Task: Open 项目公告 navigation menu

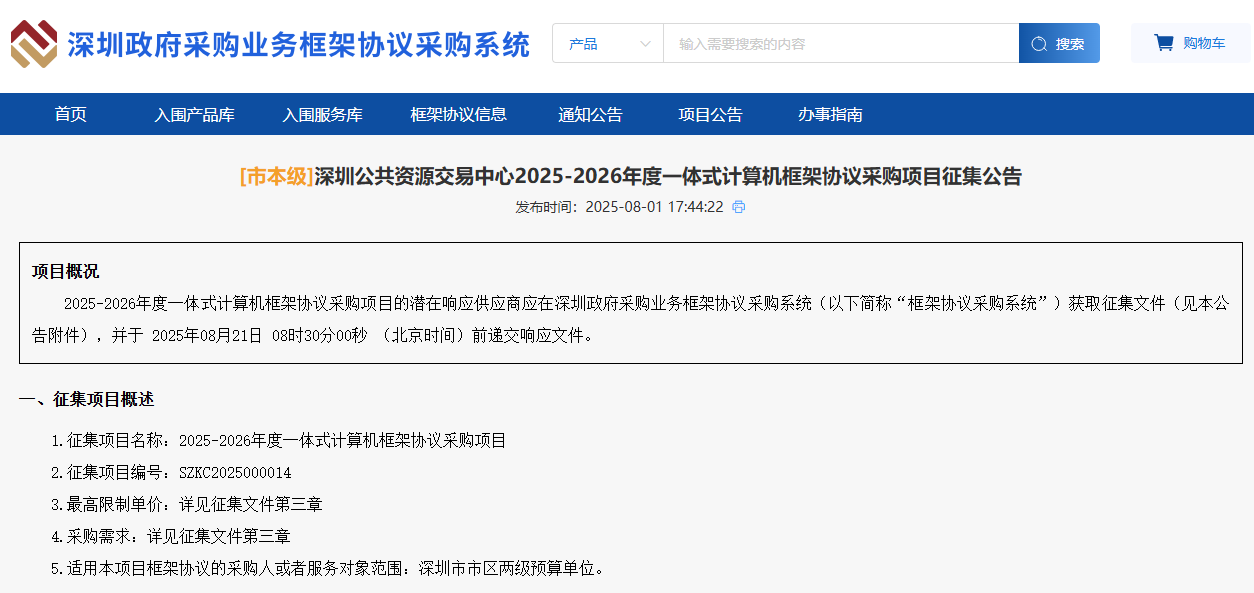Action: [710, 114]
